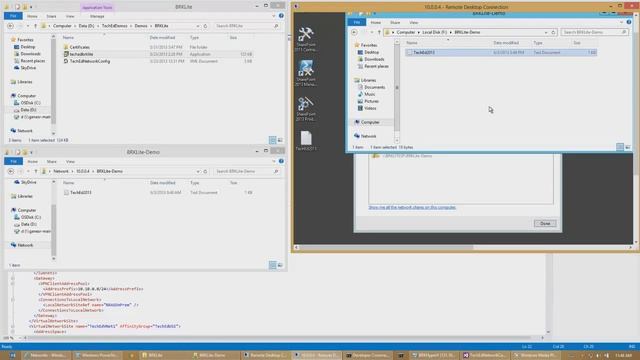Open the Share ribbon tab in BRXLite window

(51, 16)
